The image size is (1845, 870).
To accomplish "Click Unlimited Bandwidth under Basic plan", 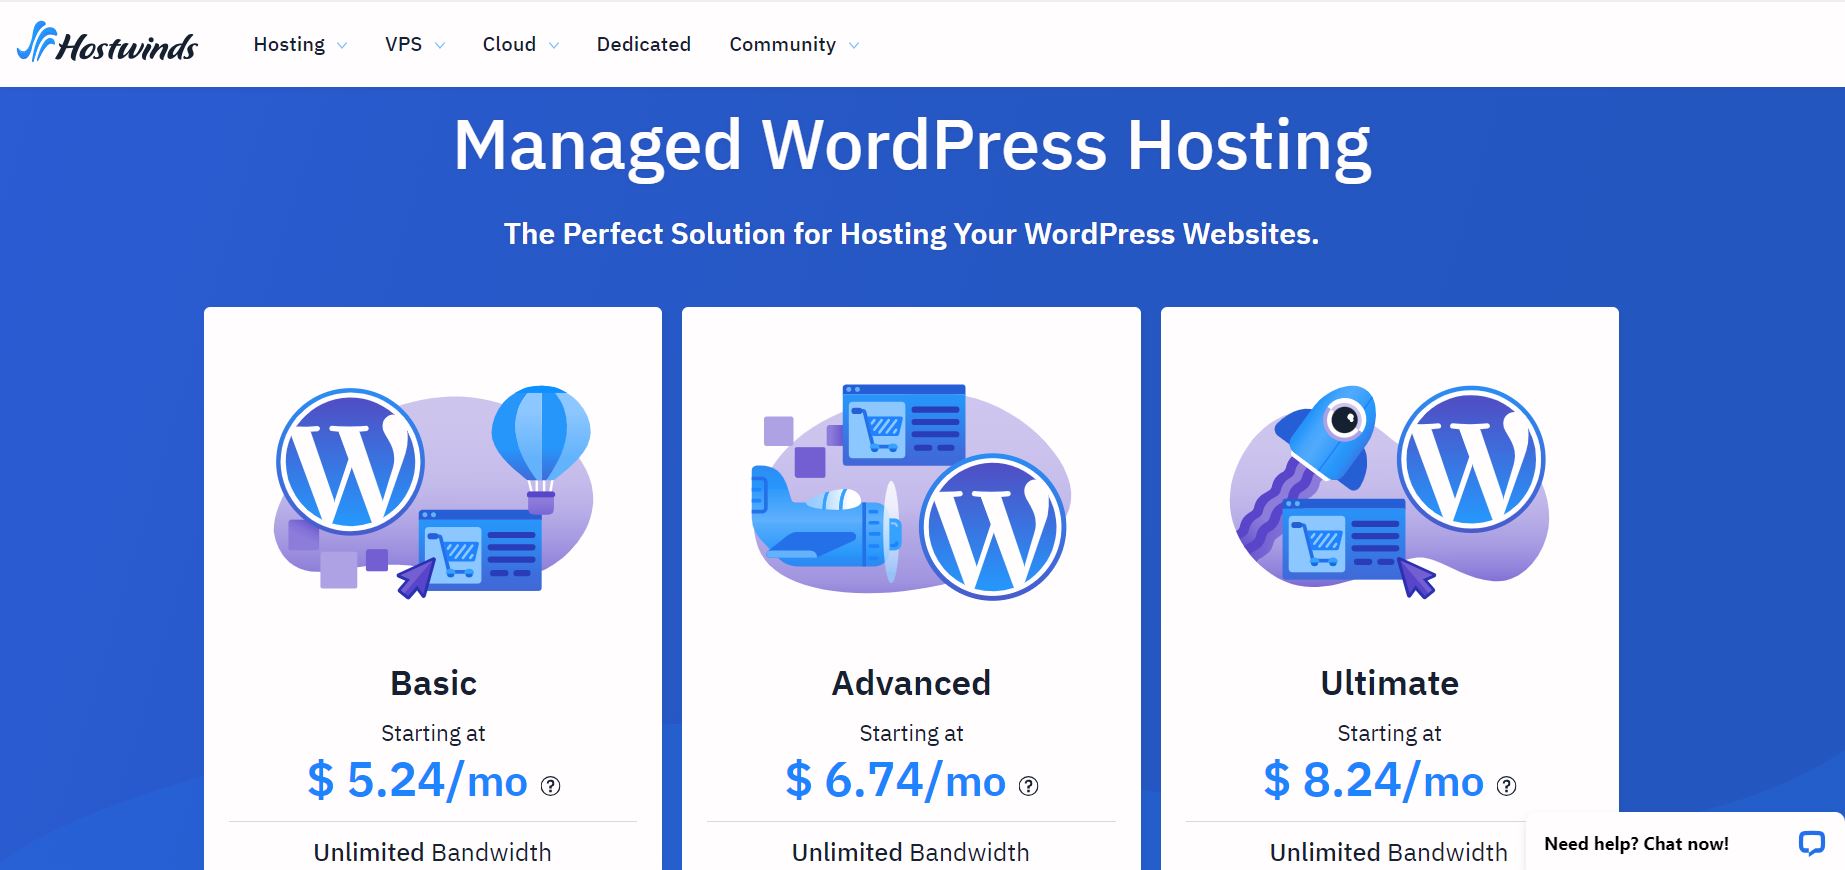I will [x=432, y=852].
